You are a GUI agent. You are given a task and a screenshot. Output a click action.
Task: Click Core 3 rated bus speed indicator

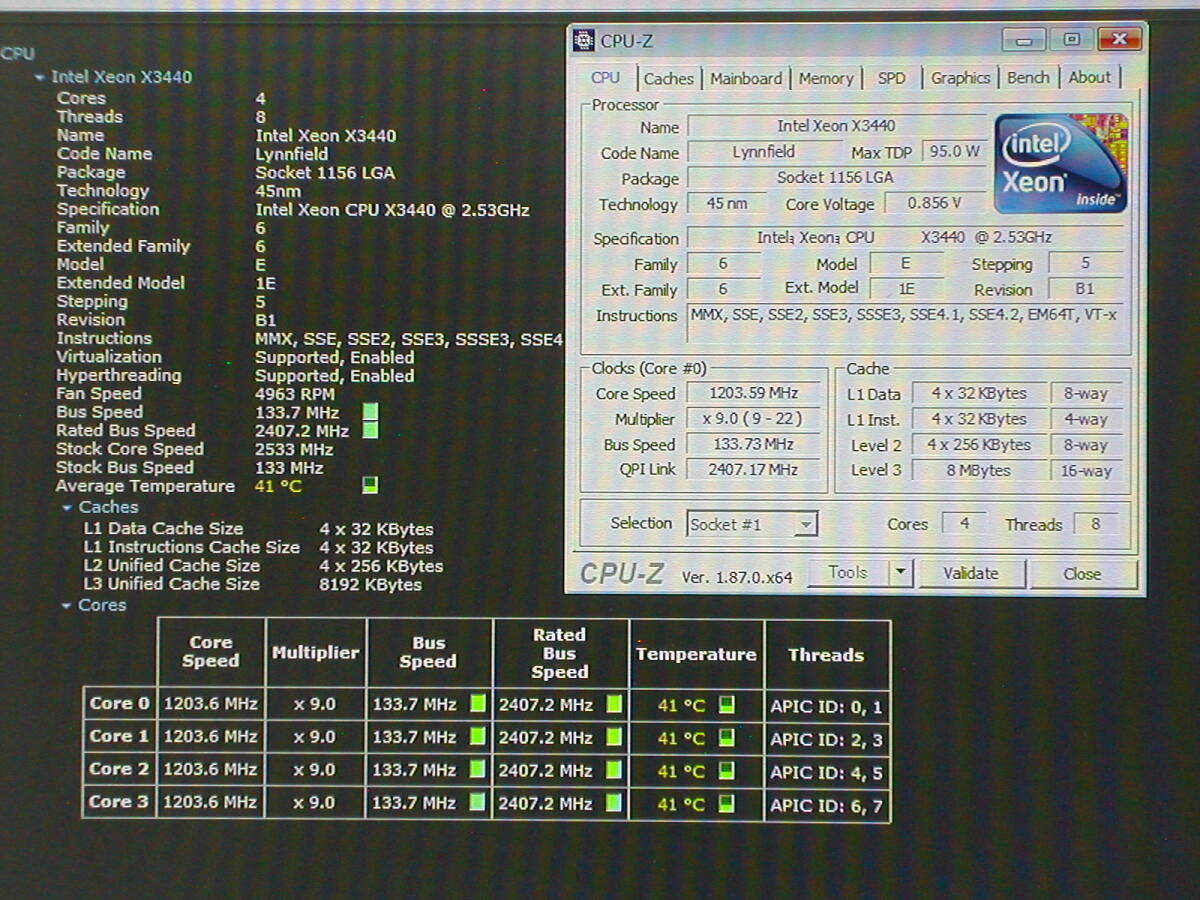[x=614, y=802]
